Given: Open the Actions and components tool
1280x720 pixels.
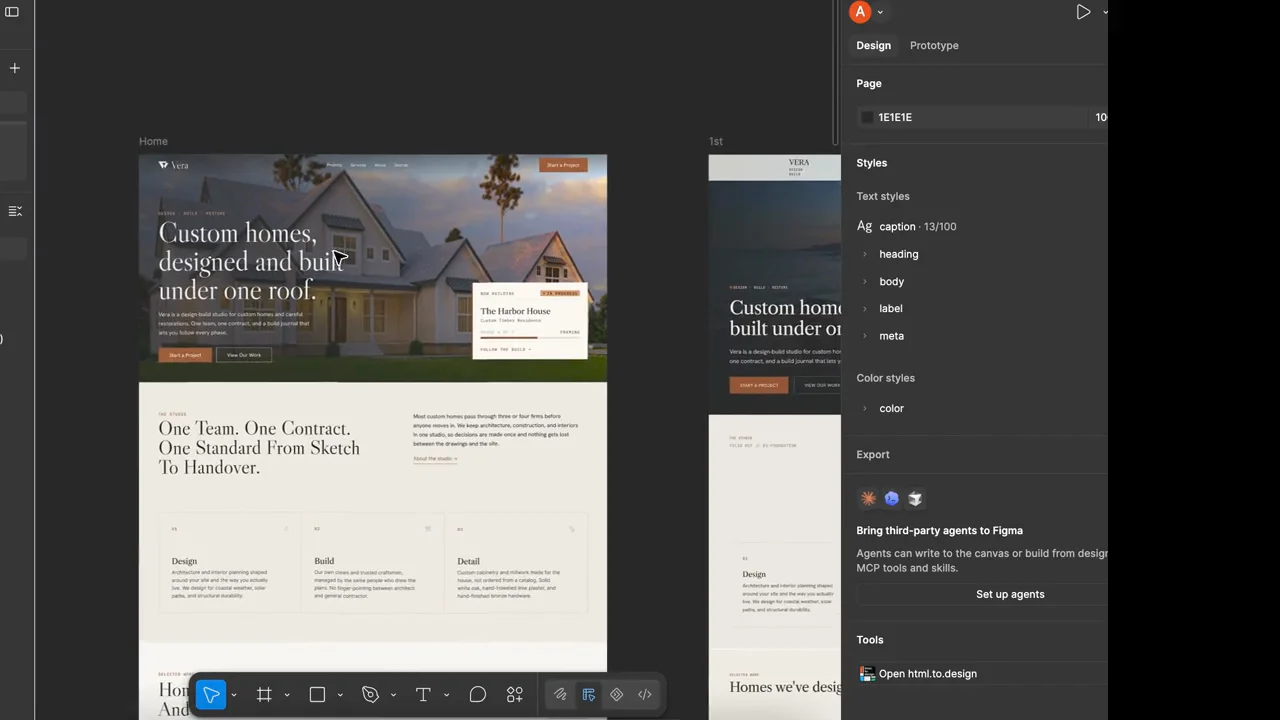Looking at the screenshot, I should click(x=515, y=695).
